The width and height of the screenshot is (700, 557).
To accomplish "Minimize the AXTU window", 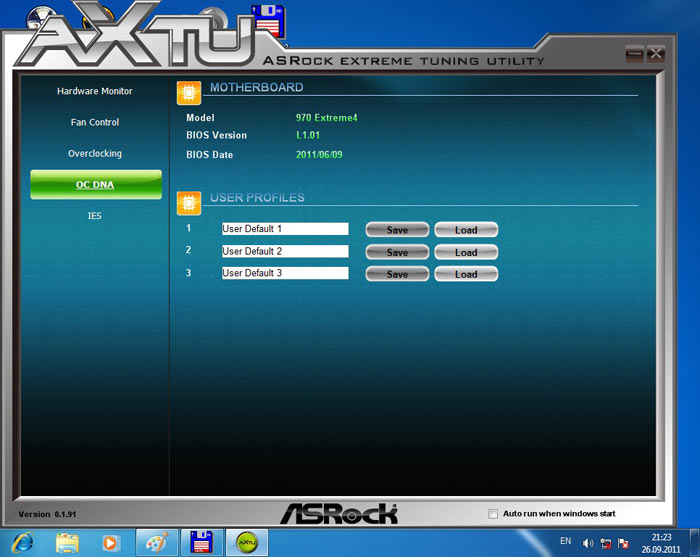I will (634, 54).
